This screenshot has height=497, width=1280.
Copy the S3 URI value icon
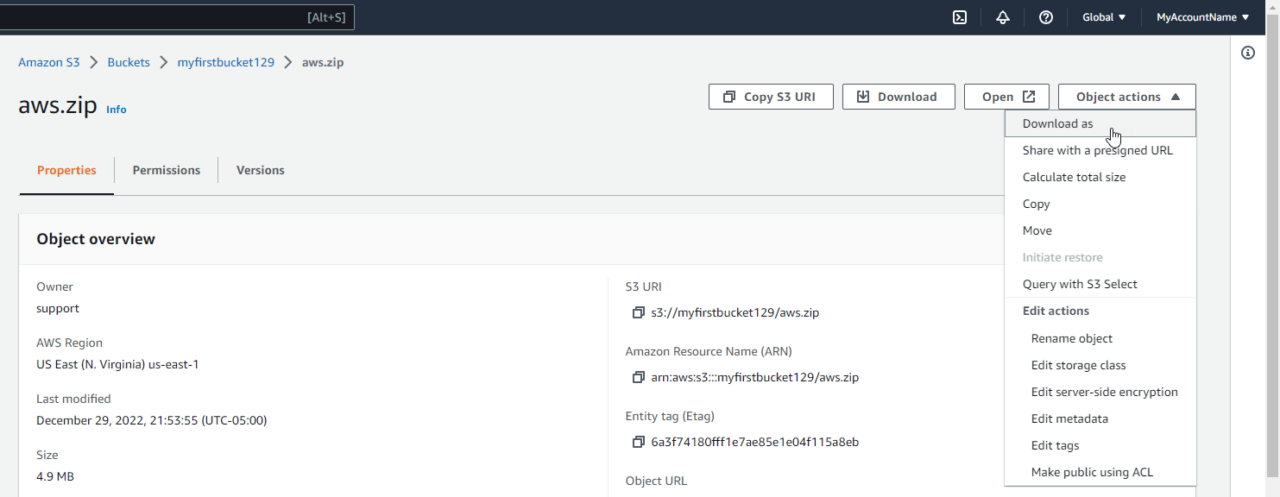[638, 313]
